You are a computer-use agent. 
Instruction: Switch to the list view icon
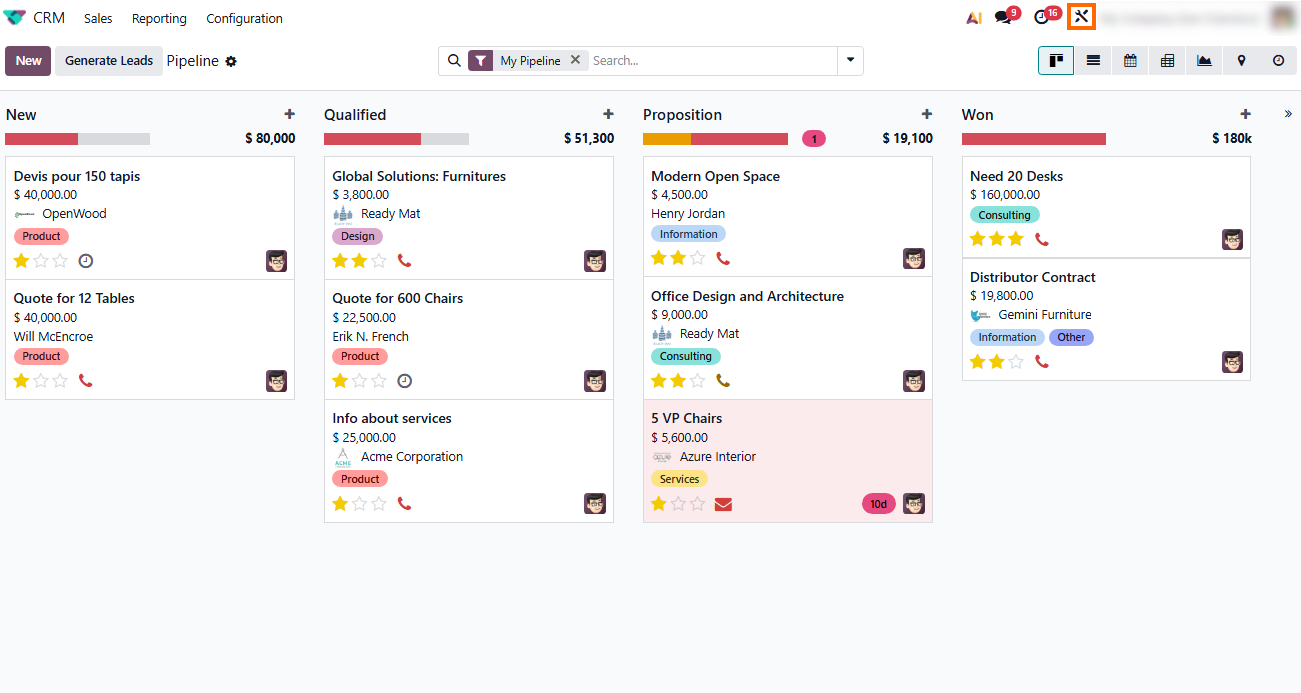1093,61
